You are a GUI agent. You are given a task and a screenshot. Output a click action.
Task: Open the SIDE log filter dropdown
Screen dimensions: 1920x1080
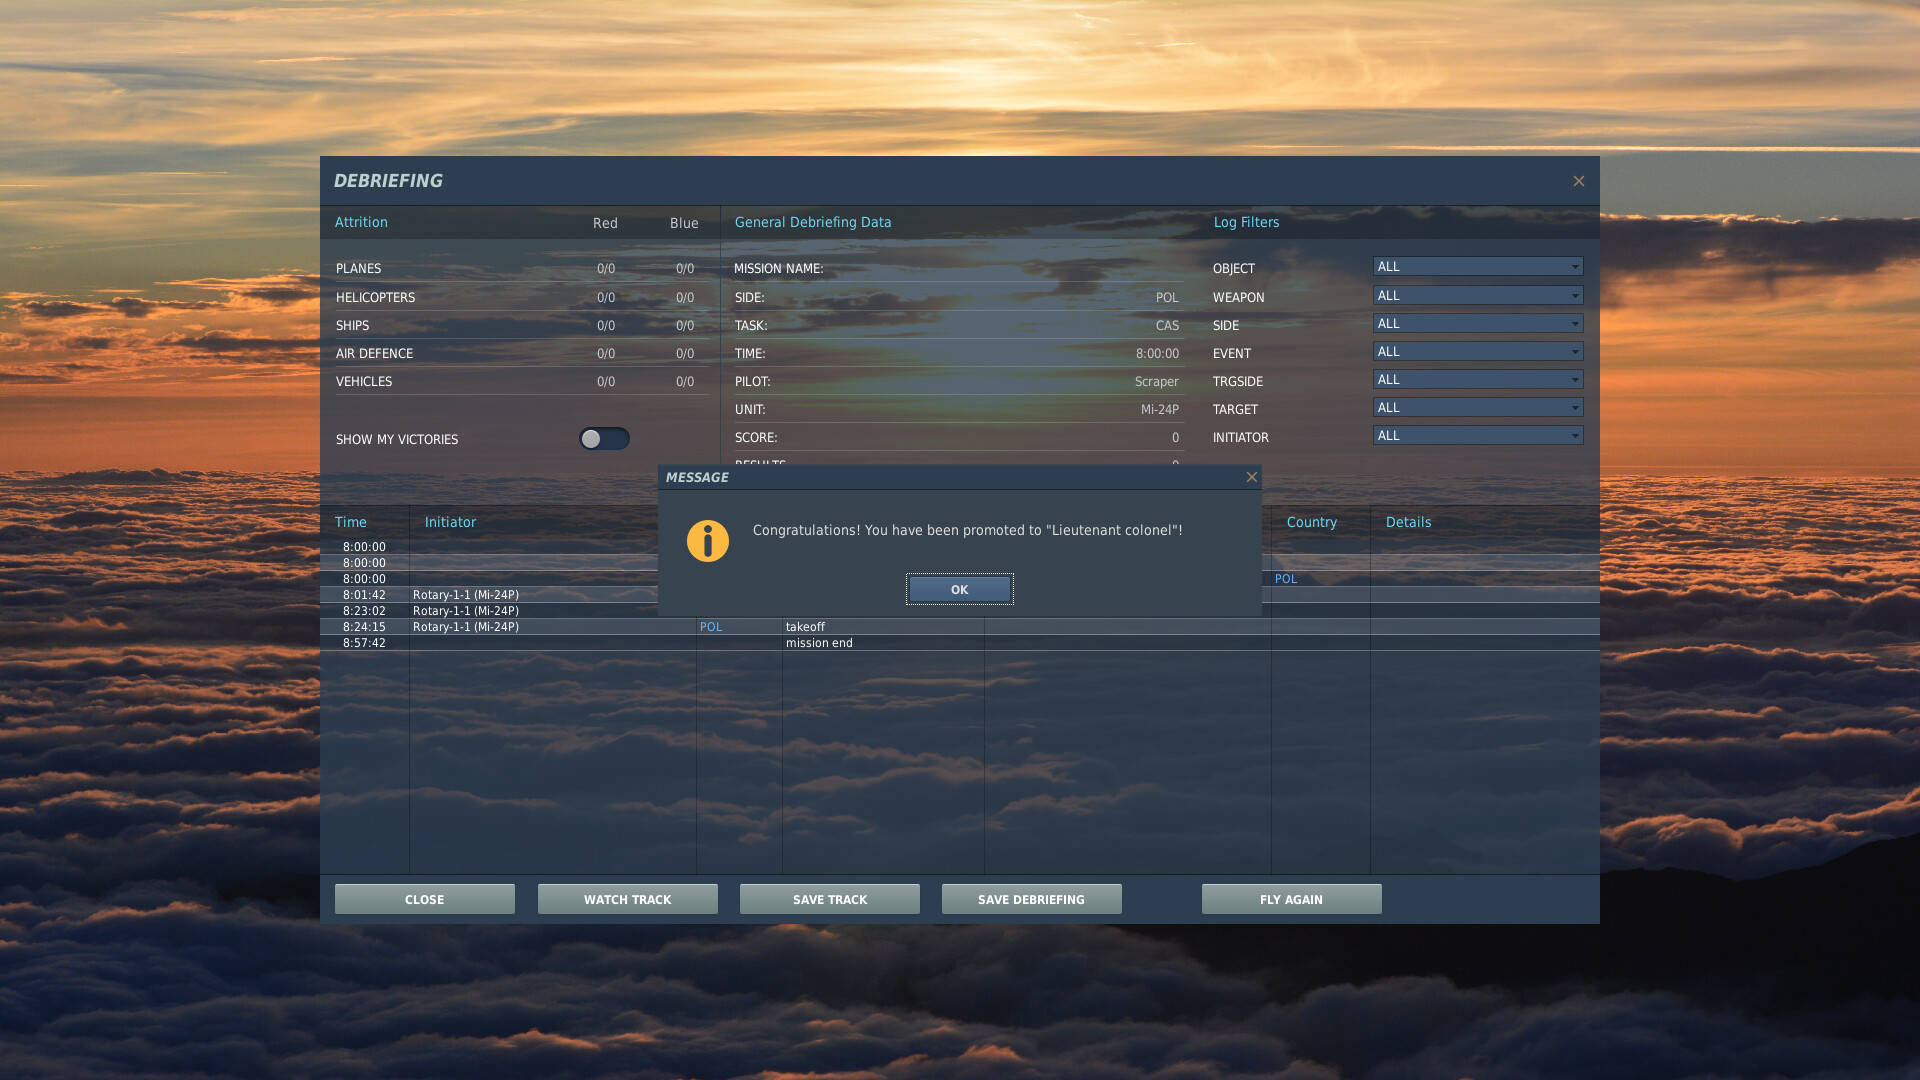[x=1477, y=324]
